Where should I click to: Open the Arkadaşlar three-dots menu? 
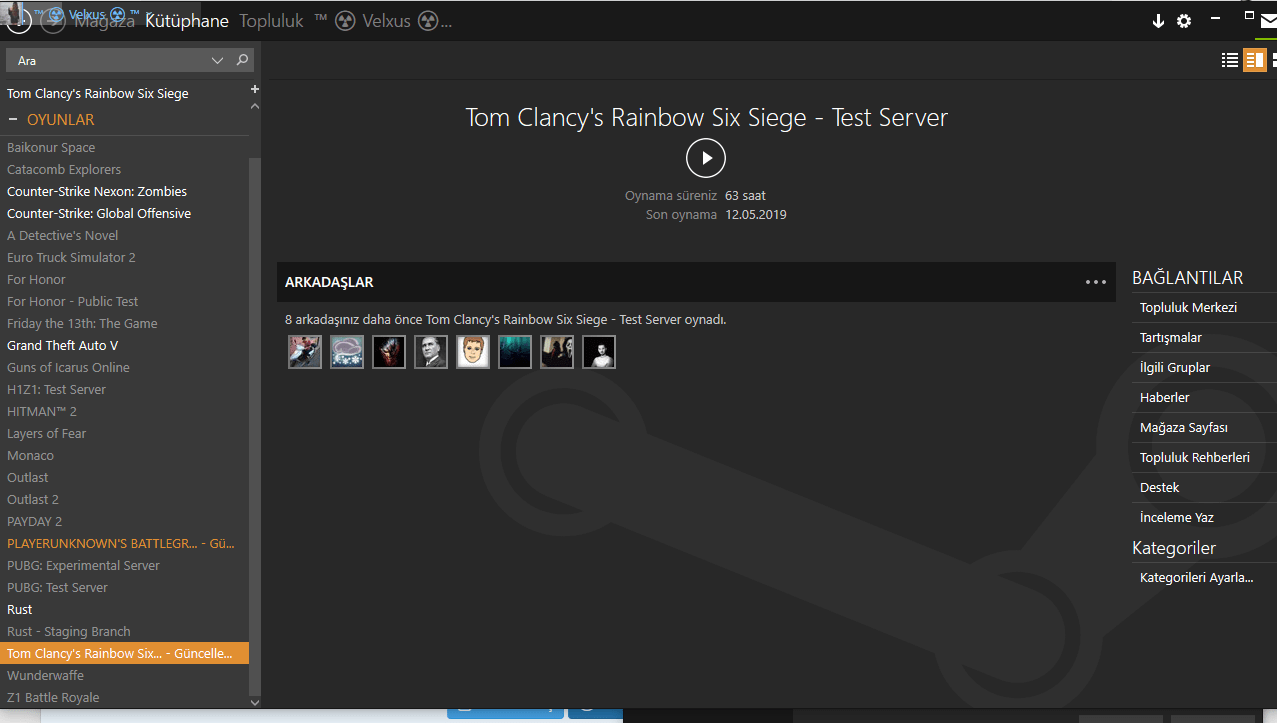point(1096,282)
